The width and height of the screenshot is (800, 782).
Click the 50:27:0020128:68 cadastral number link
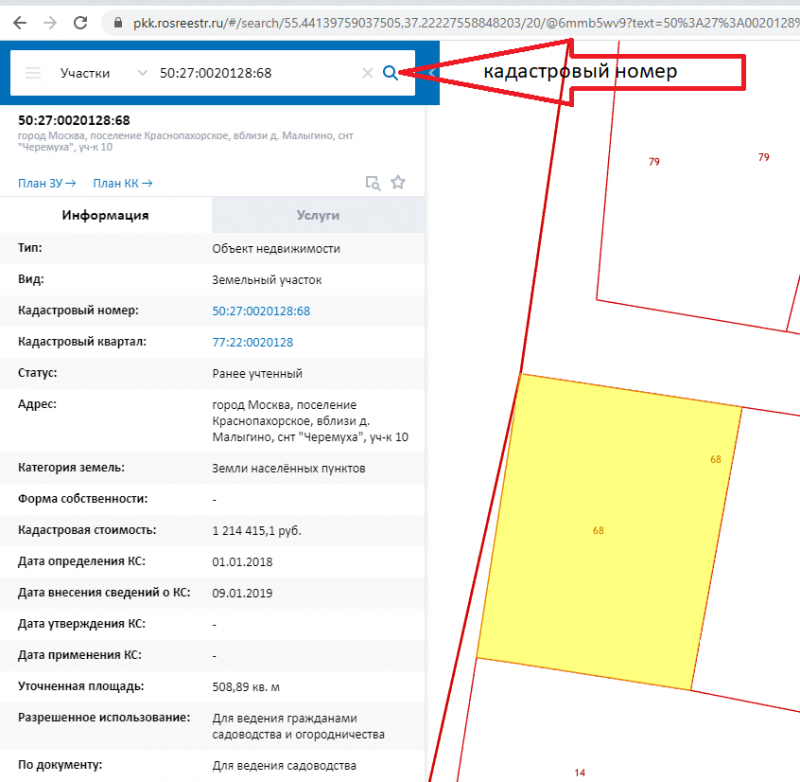pos(261,311)
